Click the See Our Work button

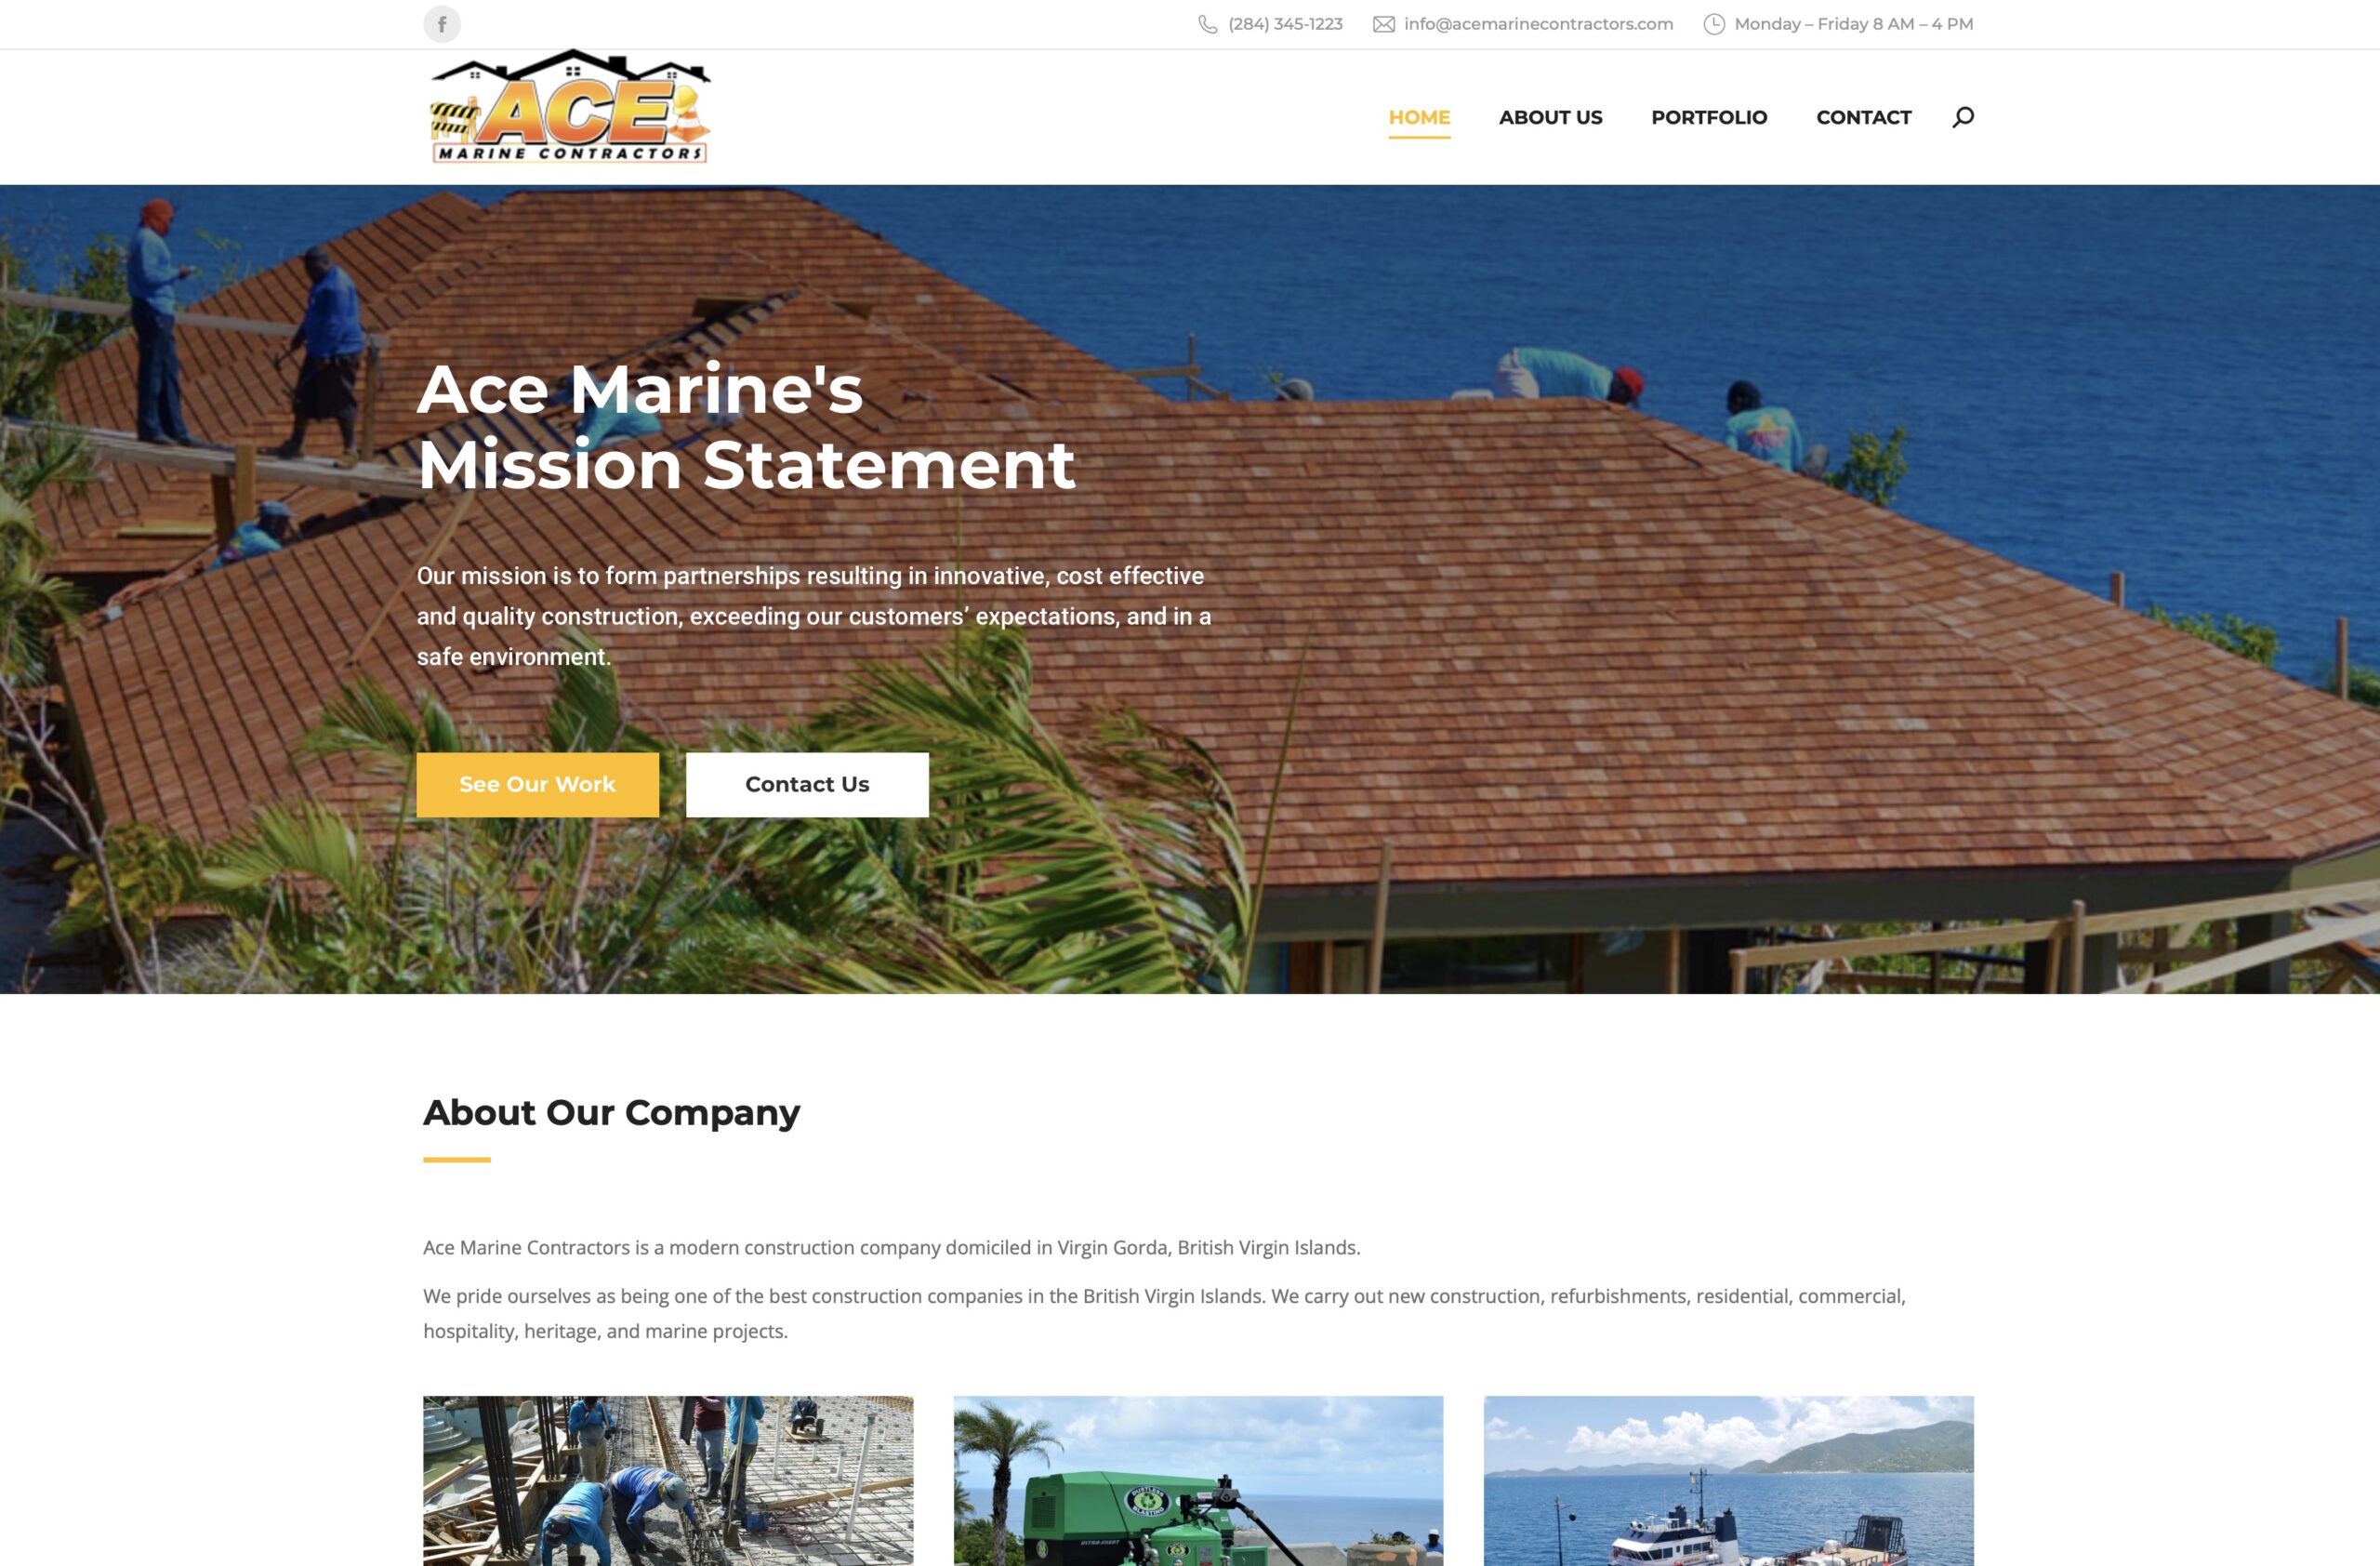tap(538, 784)
